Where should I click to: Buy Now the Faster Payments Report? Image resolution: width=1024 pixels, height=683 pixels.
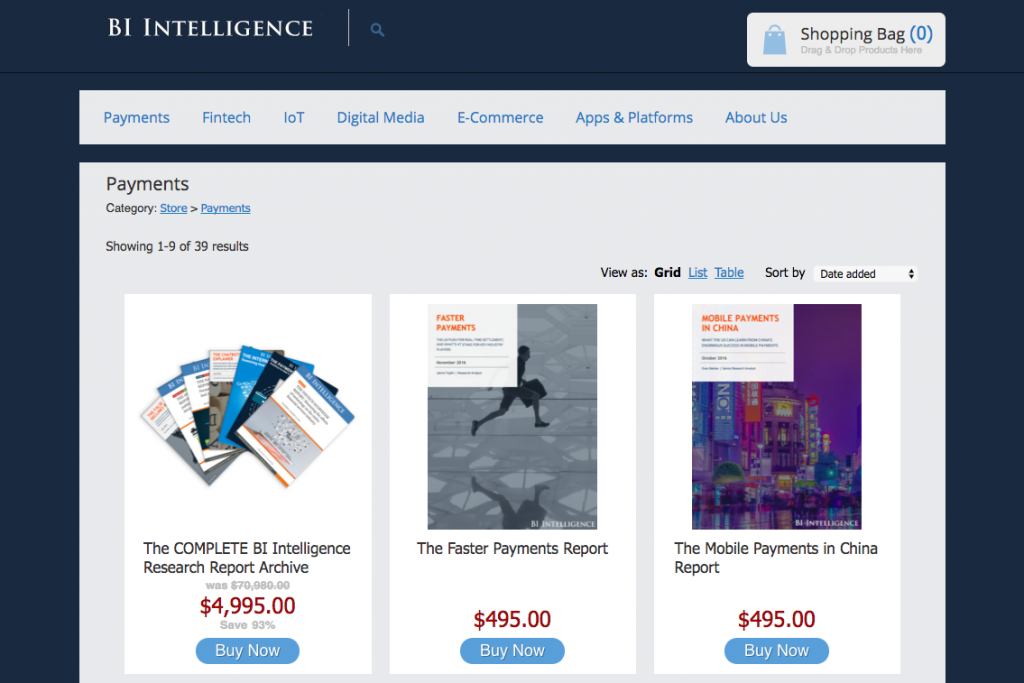click(512, 650)
